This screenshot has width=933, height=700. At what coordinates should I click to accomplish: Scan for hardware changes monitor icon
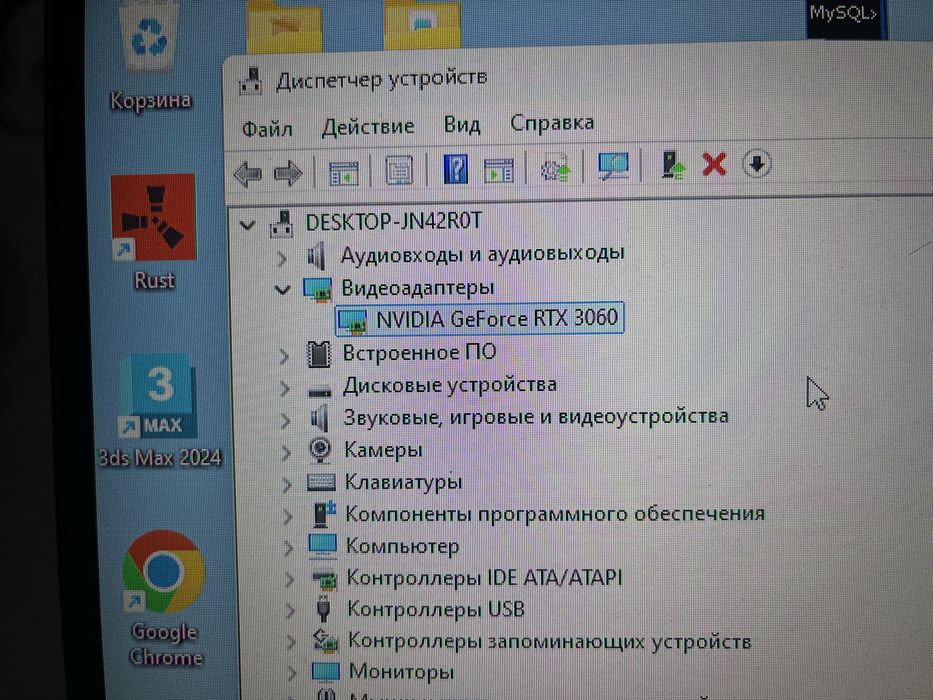pos(613,166)
